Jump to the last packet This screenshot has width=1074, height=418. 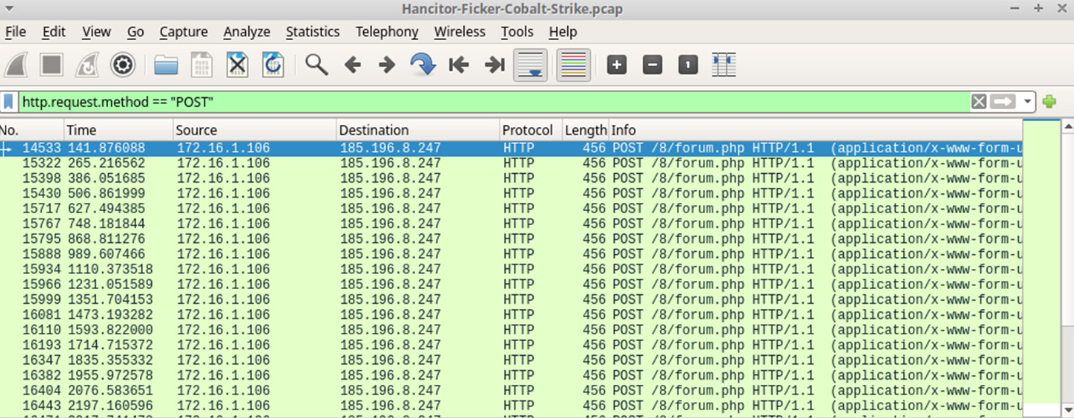(x=494, y=65)
